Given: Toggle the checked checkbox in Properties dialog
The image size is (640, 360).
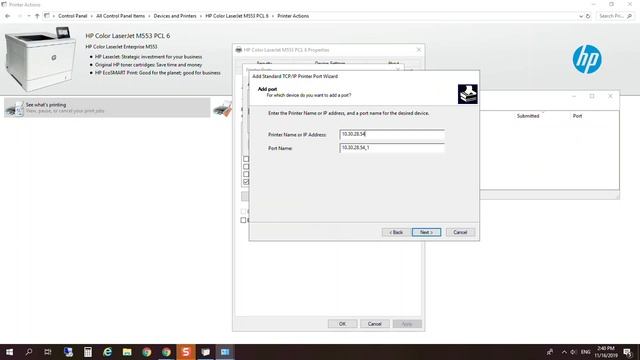Looking at the screenshot, I should 246,182.
